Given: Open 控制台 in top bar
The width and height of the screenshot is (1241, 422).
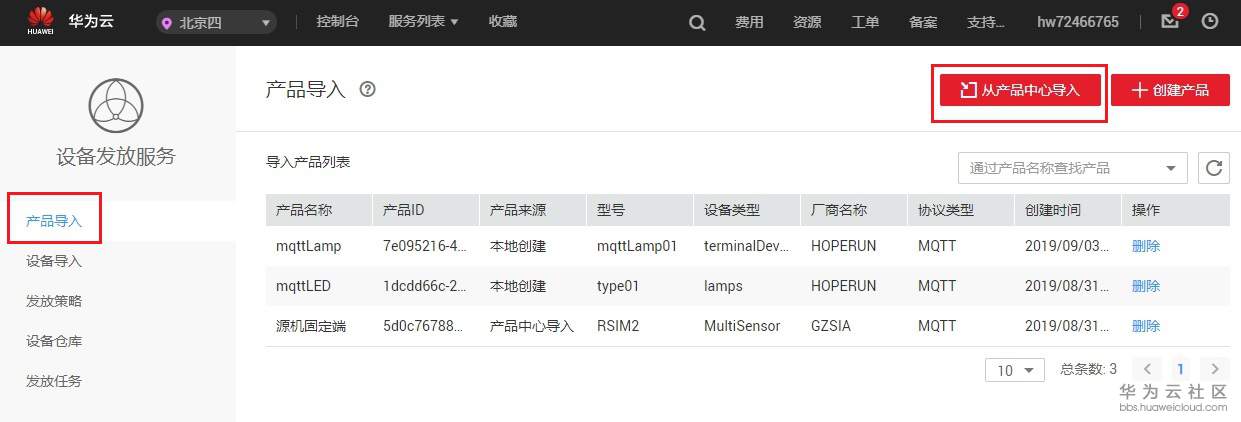Looking at the screenshot, I should point(338,22).
